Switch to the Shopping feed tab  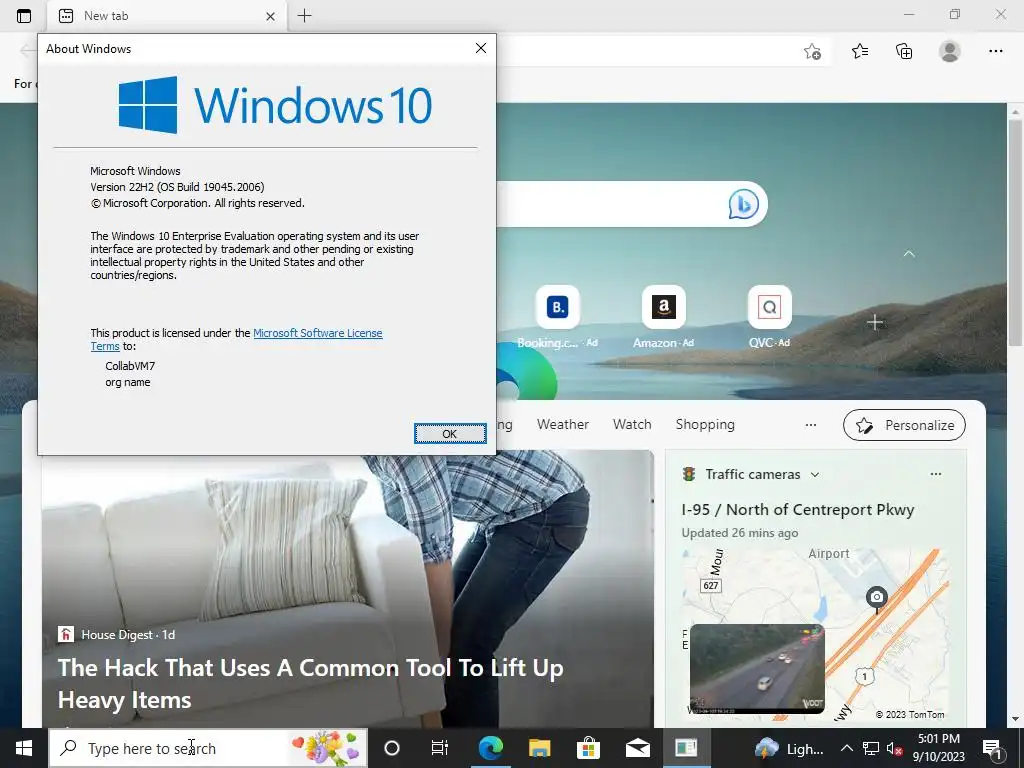[705, 424]
